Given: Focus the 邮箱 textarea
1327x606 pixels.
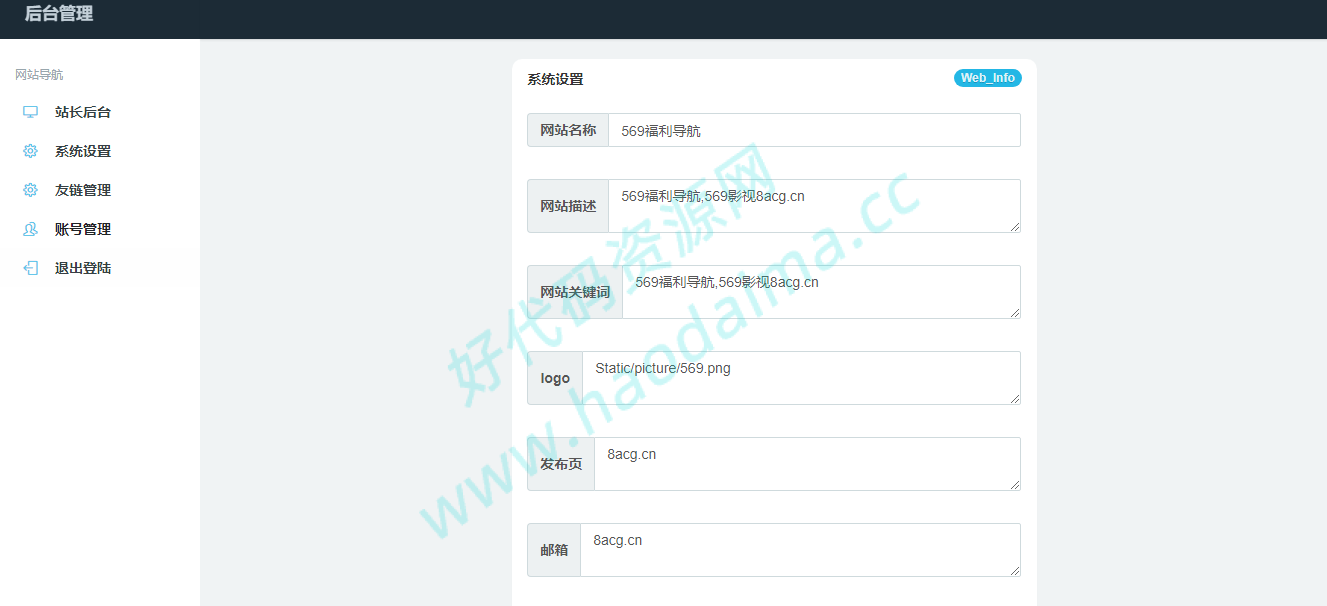Looking at the screenshot, I should [800, 550].
